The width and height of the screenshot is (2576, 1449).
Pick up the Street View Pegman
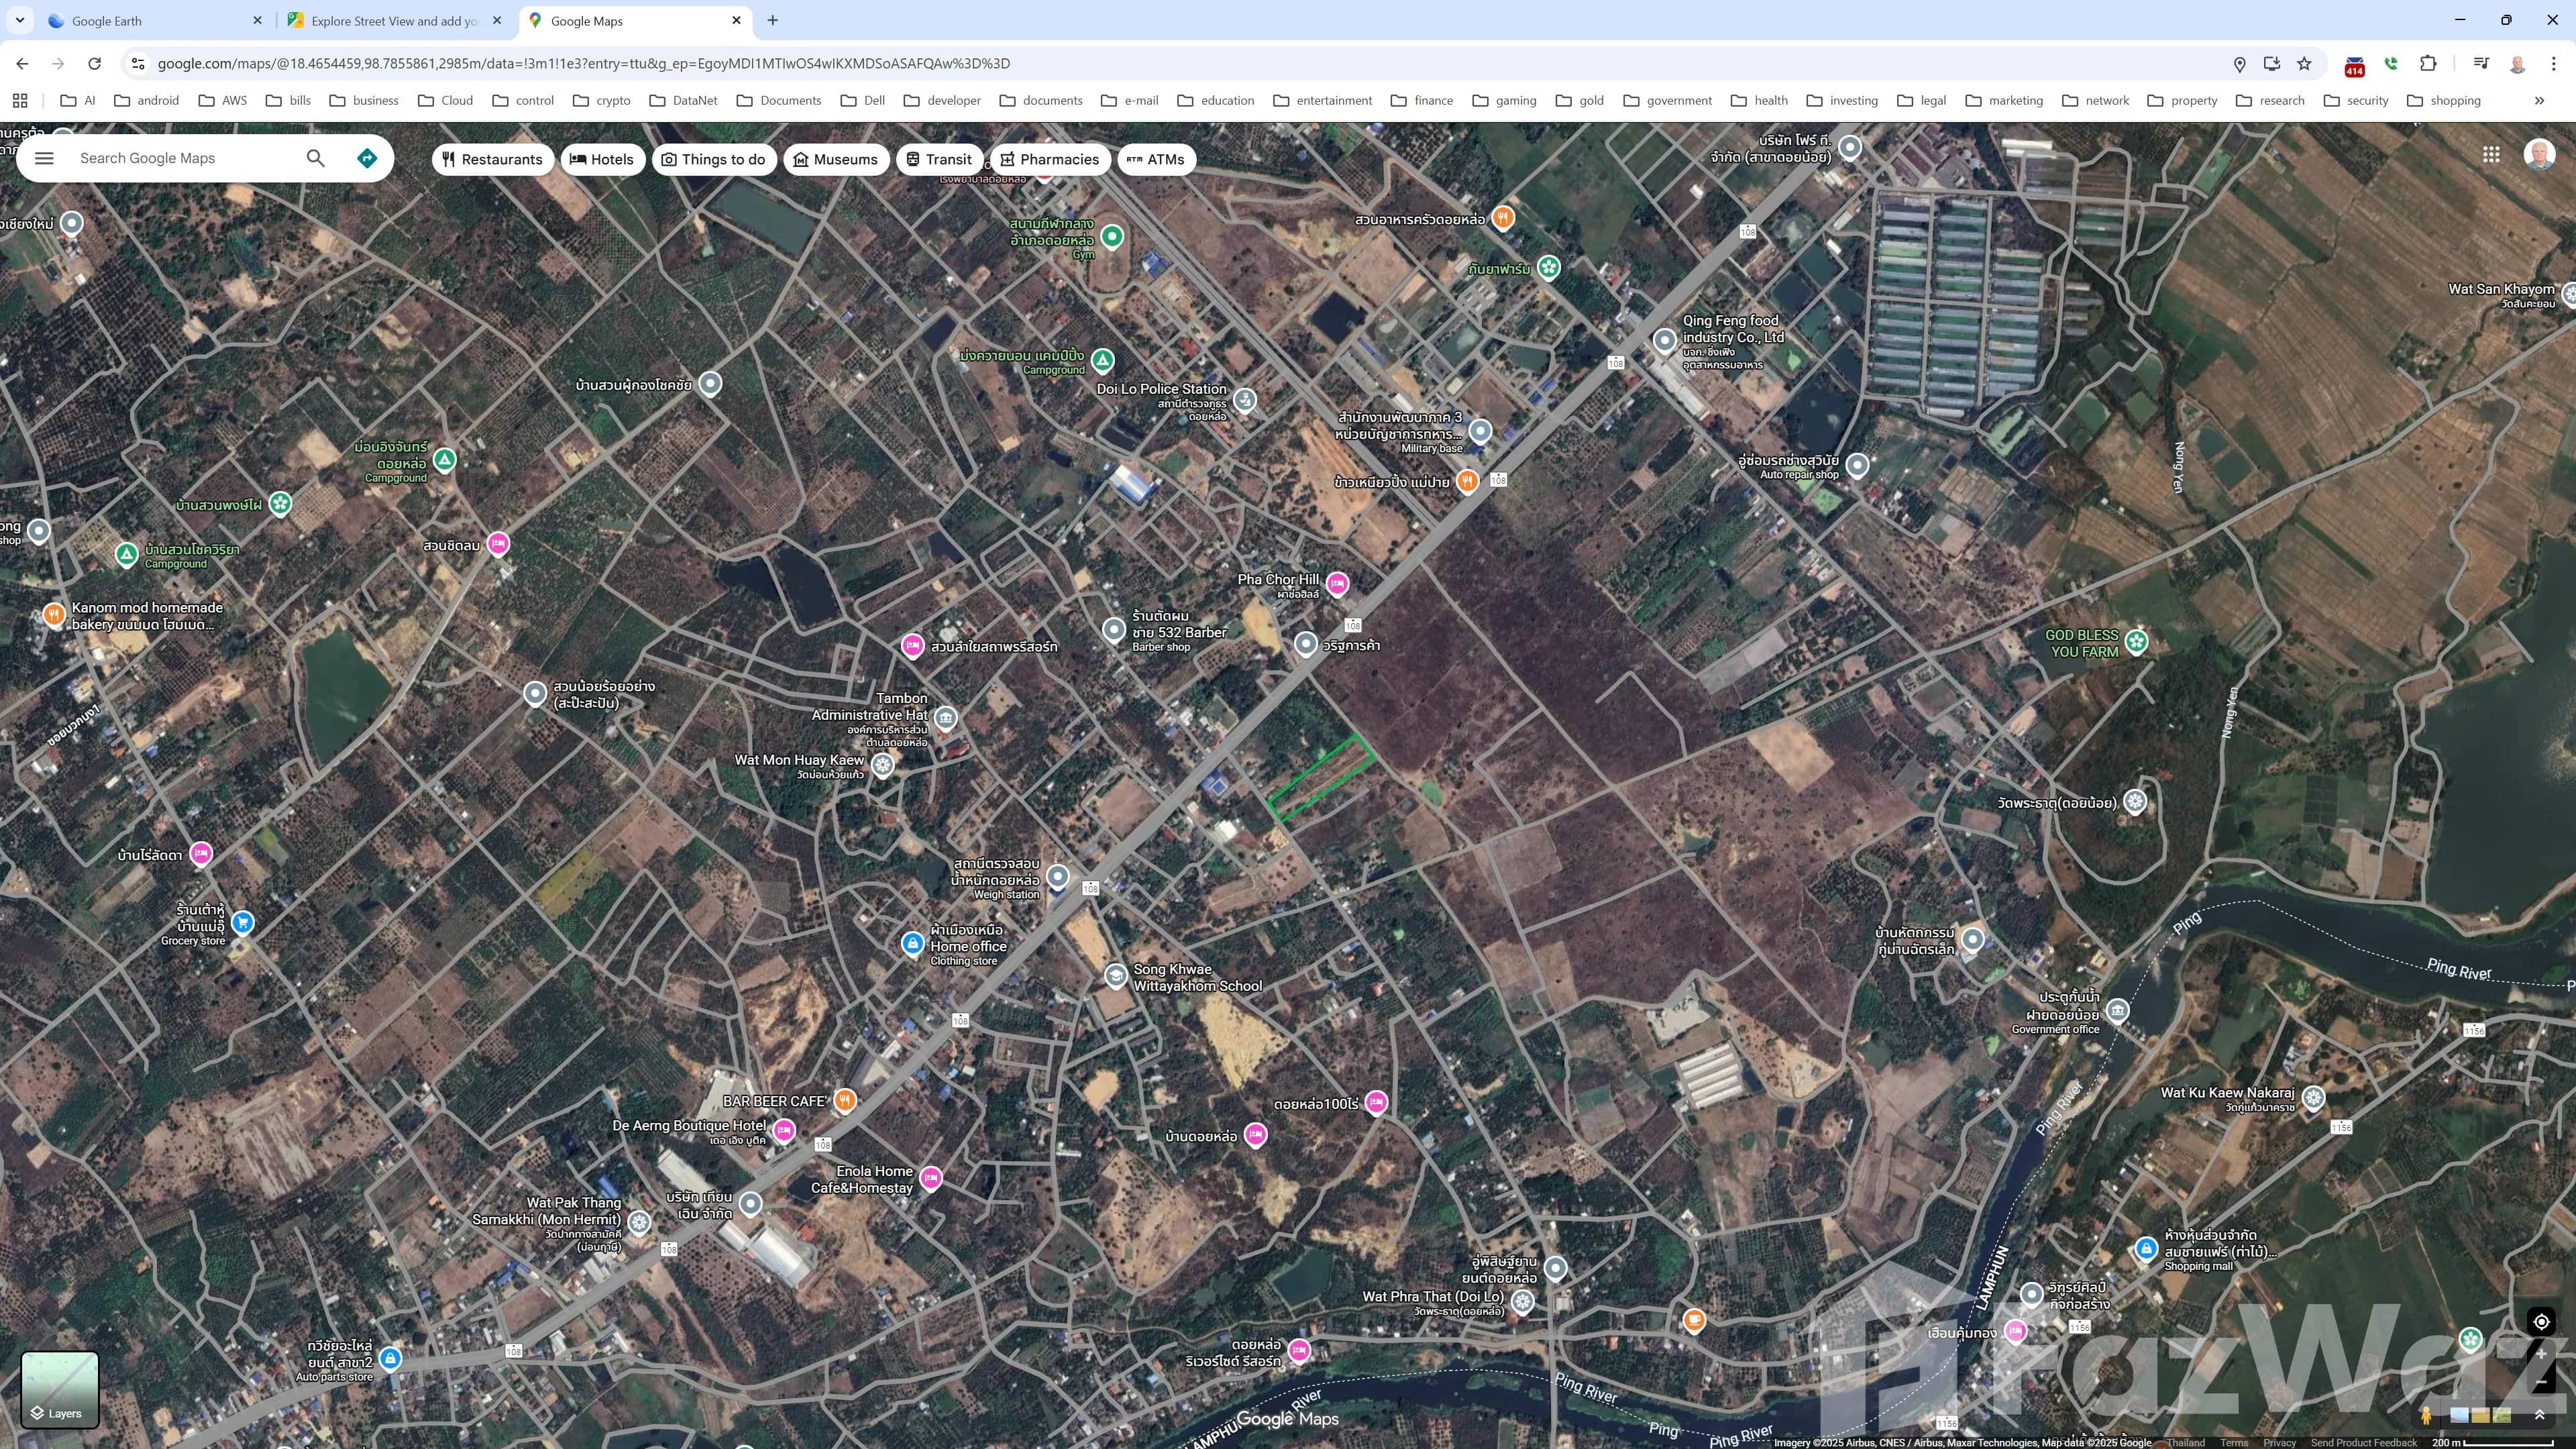2425,1415
